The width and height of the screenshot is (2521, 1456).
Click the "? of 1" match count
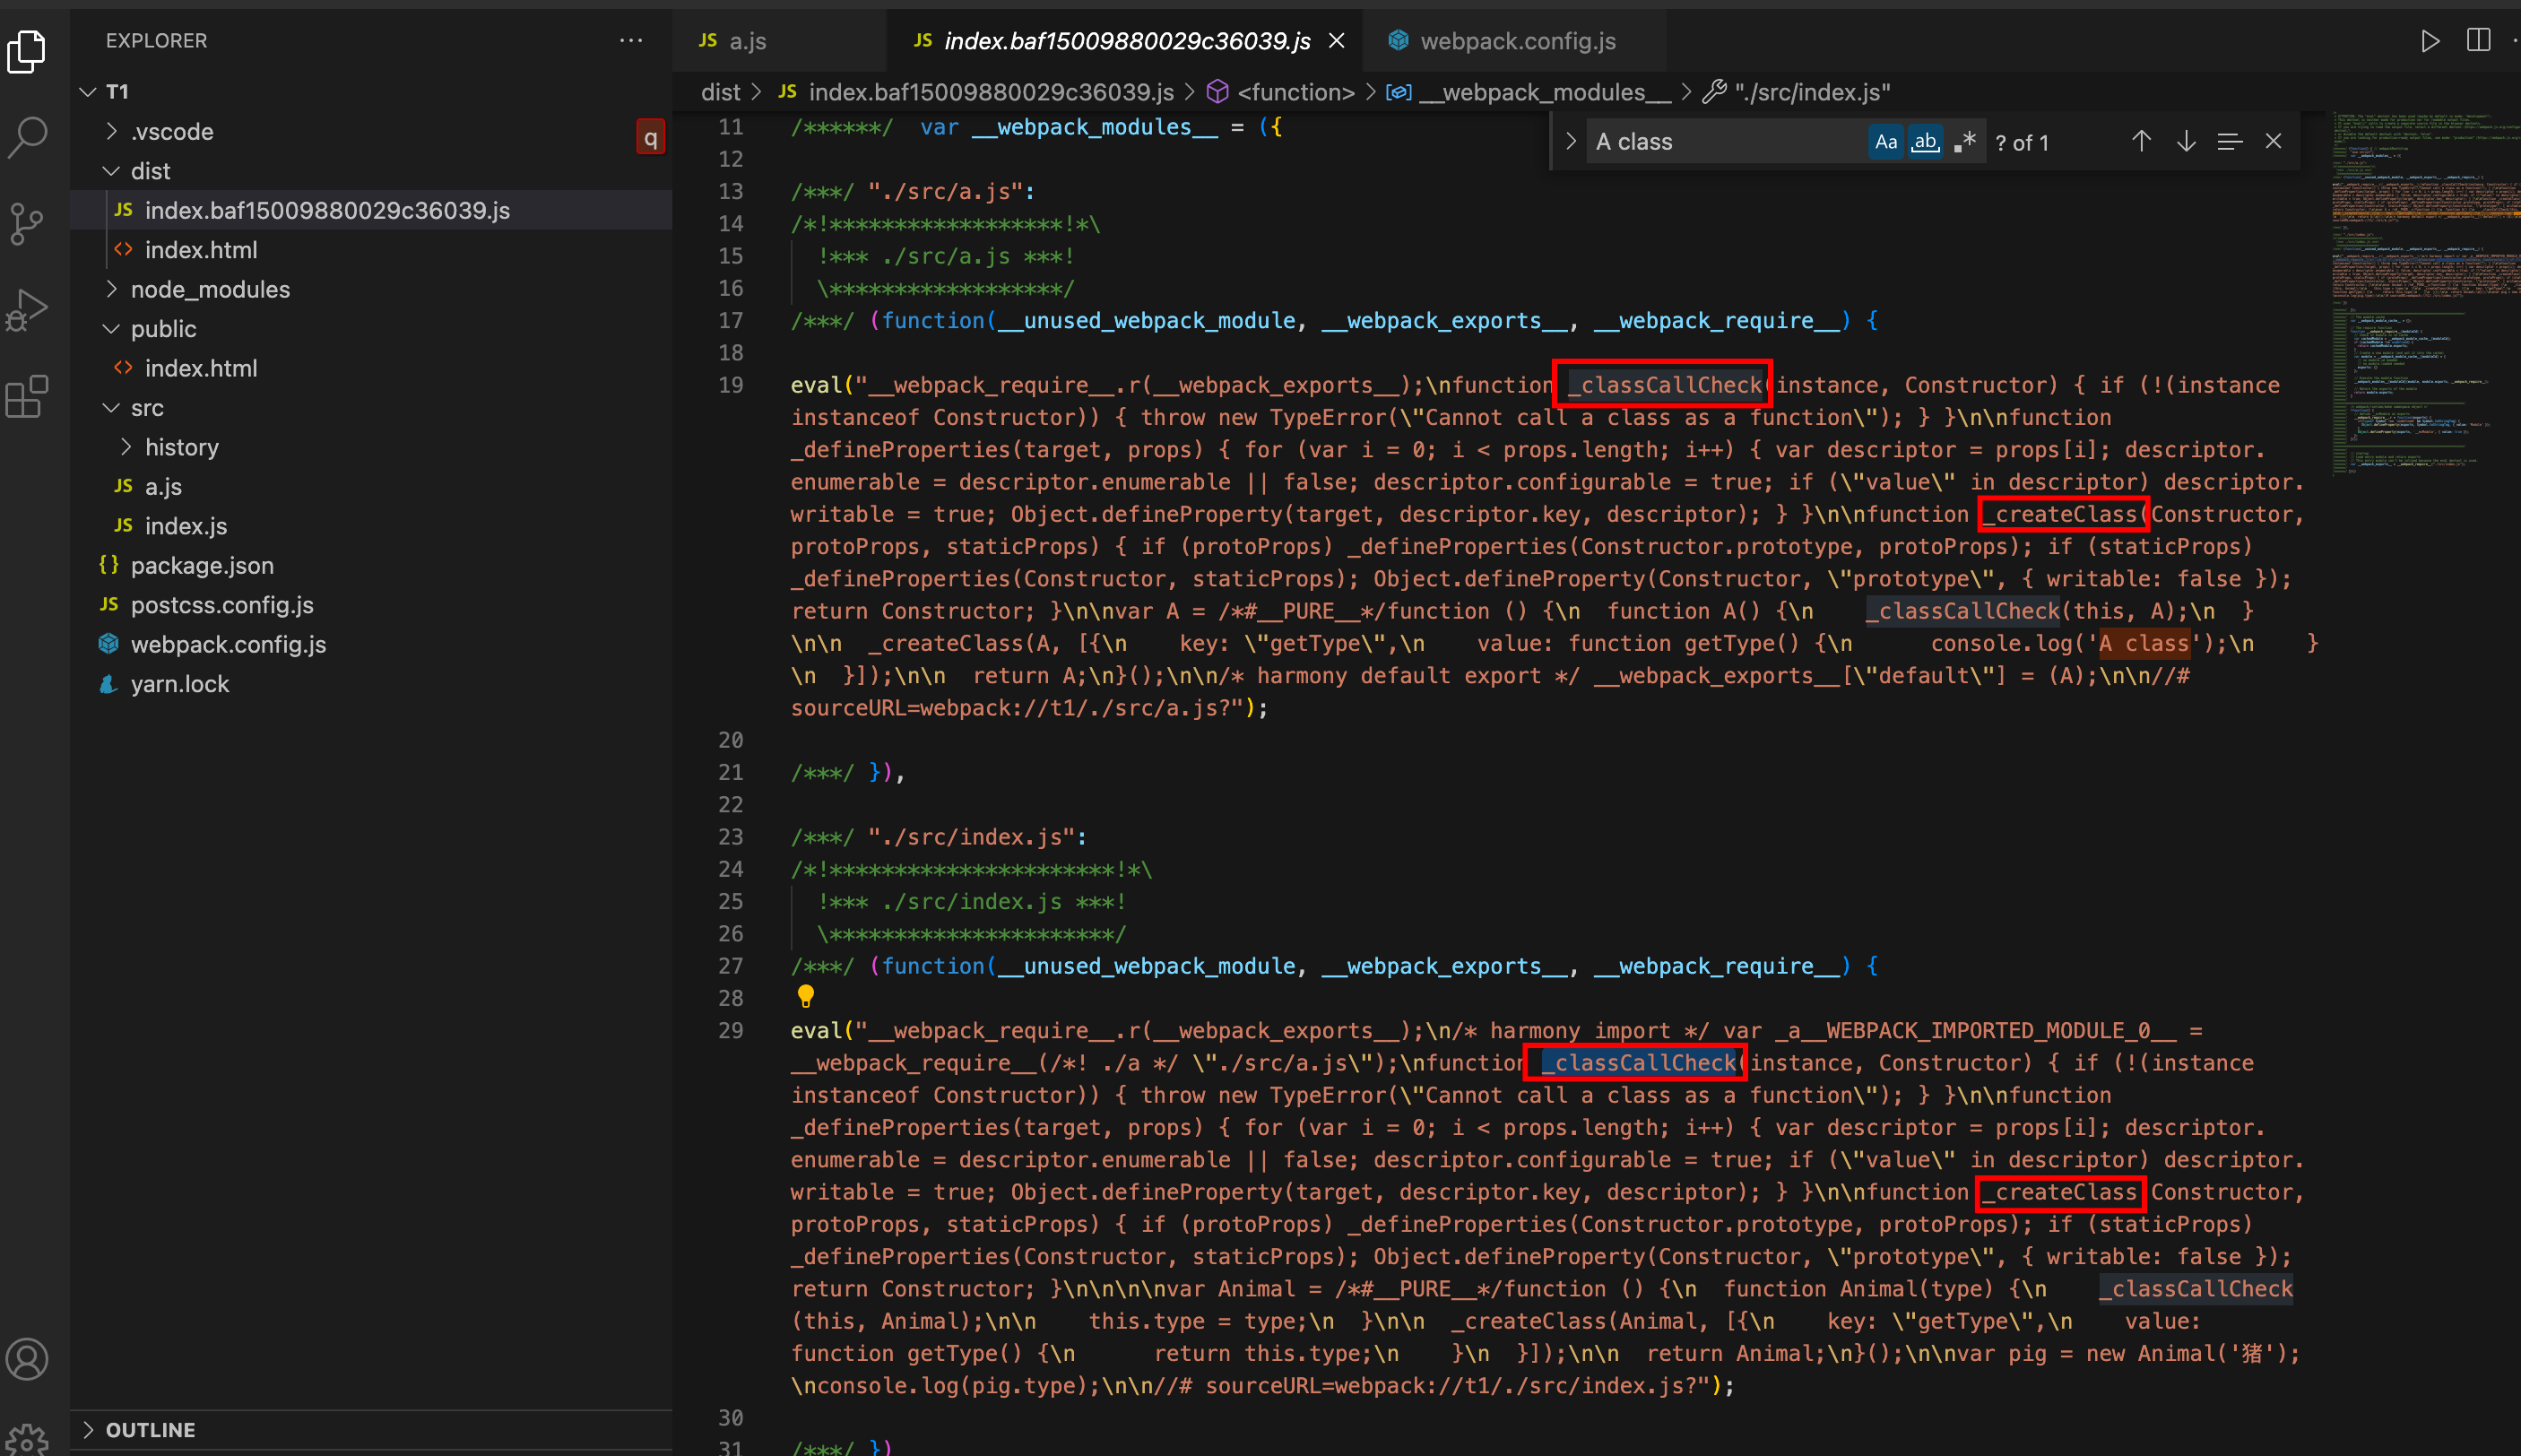point(2021,142)
